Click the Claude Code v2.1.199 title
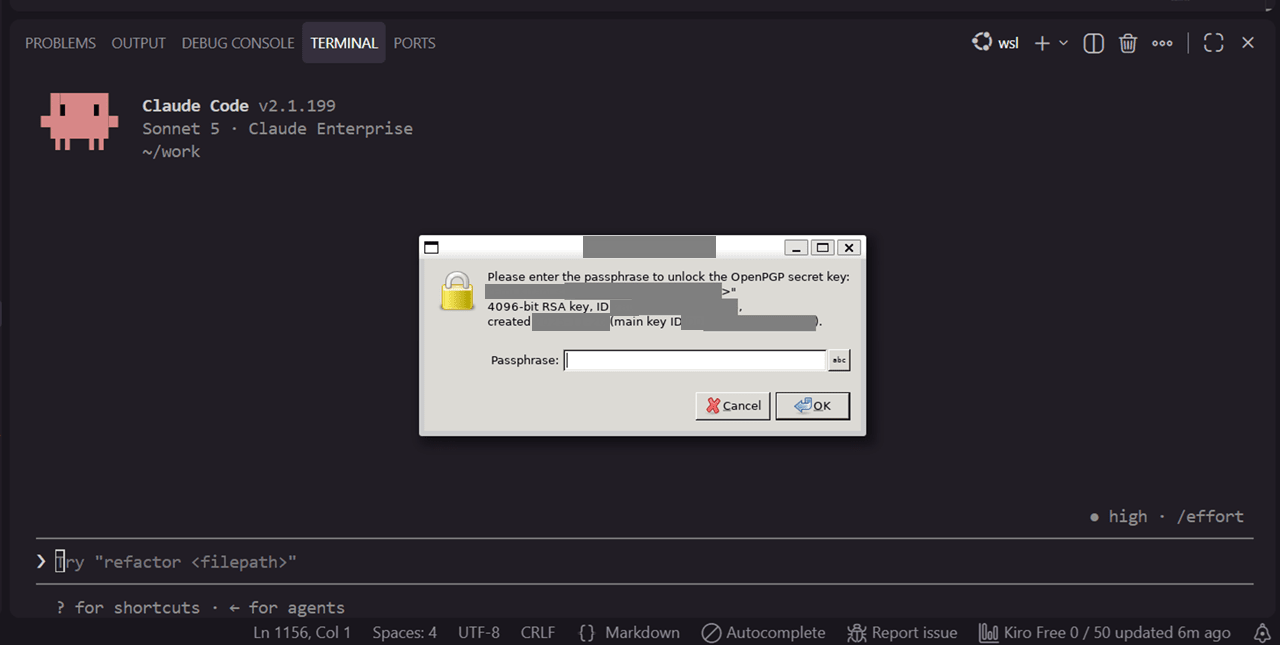This screenshot has height=645, width=1280. 239,106
